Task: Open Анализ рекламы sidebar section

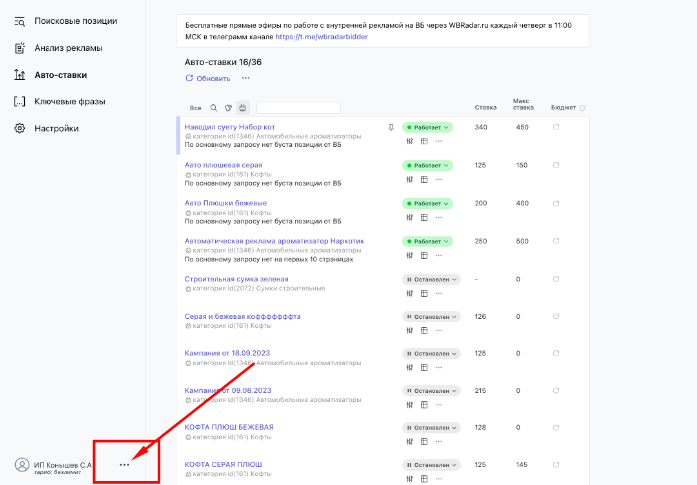Action: [68, 48]
